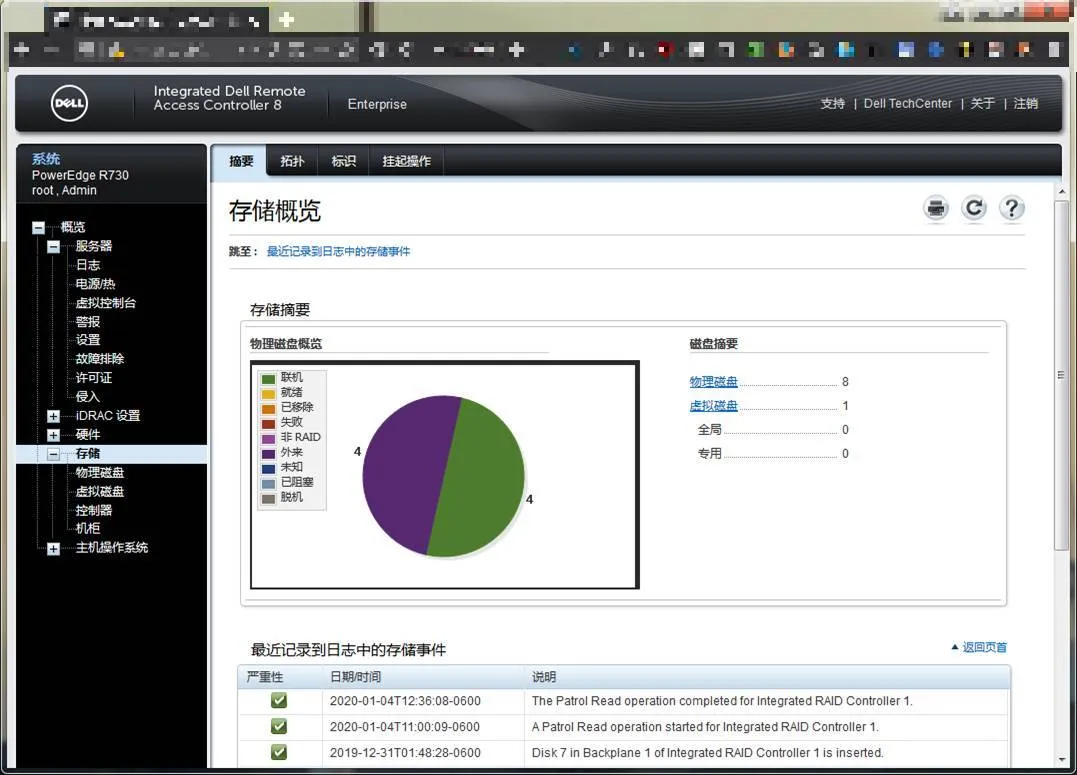The image size is (1077, 775).
Task: Click the 2019-12-31T01:48:28-0600 timestamp cell
Action: [x=405, y=752]
